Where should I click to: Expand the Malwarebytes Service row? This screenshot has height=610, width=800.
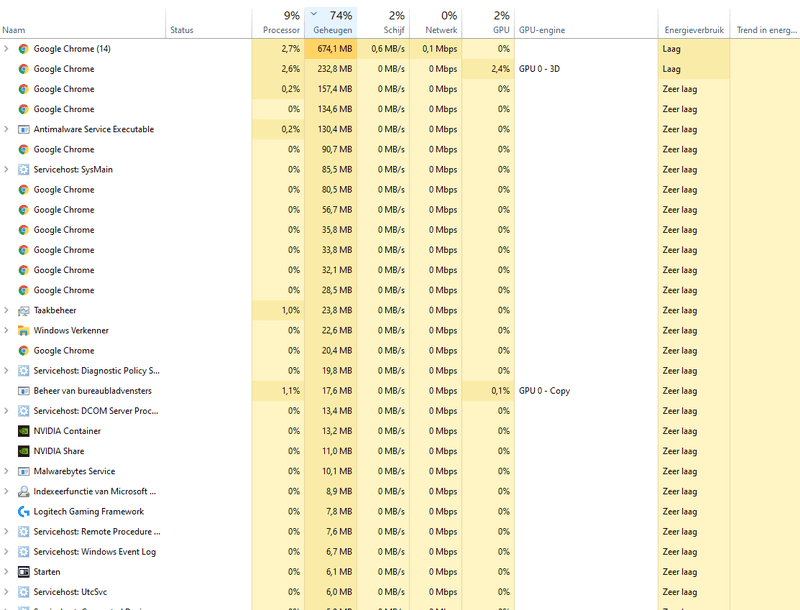coord(6,471)
